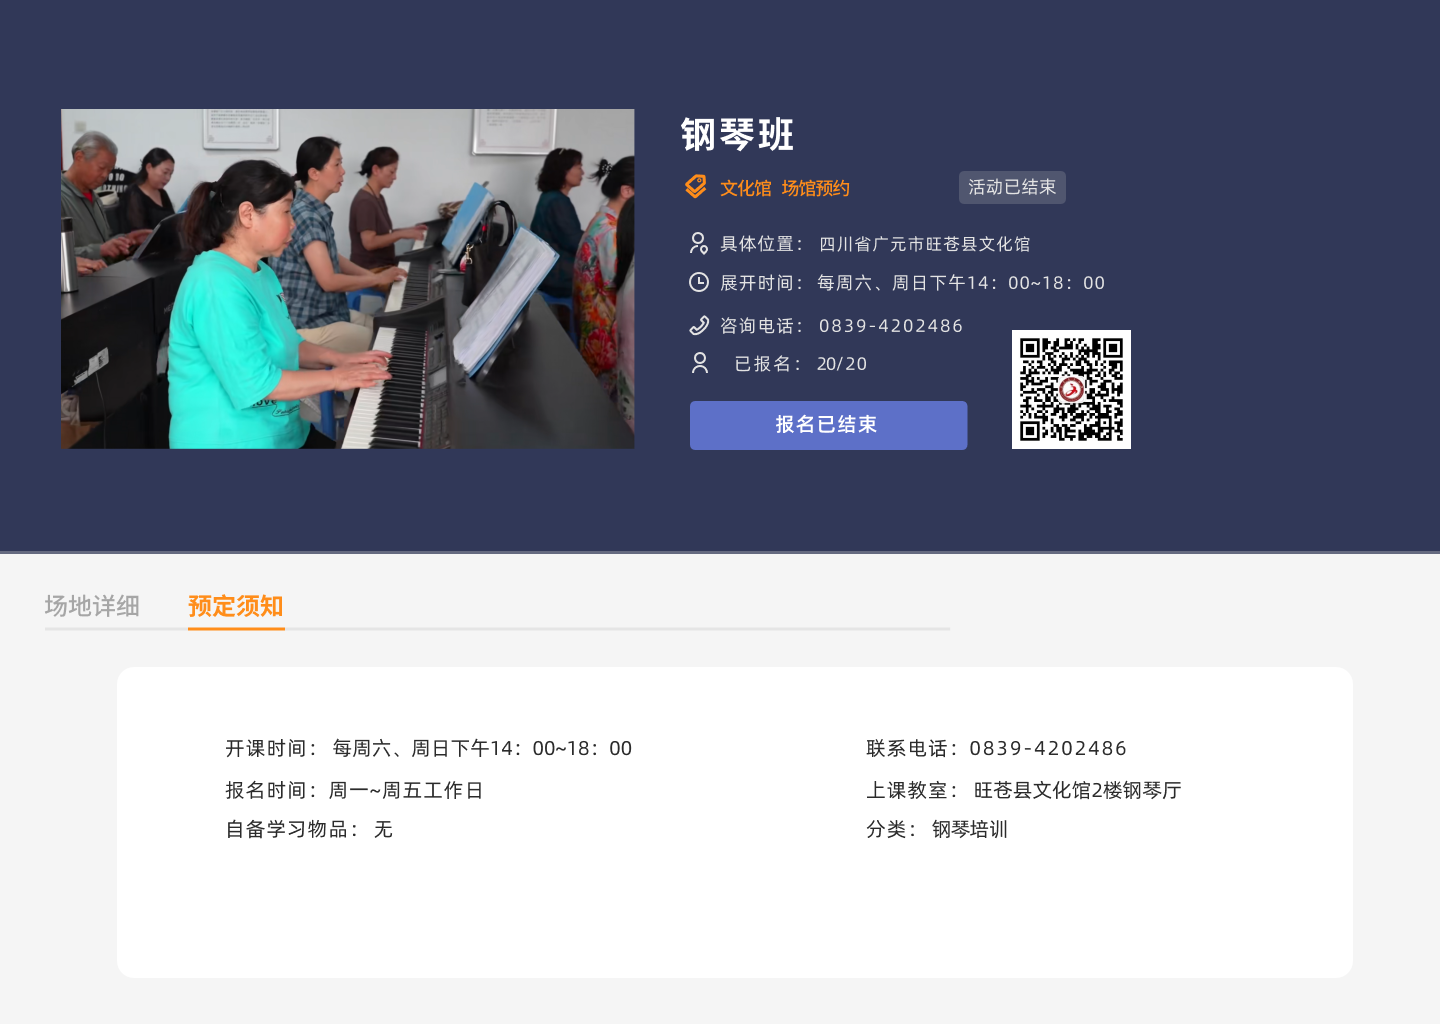Open the 文化馆 category link
The width and height of the screenshot is (1440, 1024).
click(x=745, y=188)
